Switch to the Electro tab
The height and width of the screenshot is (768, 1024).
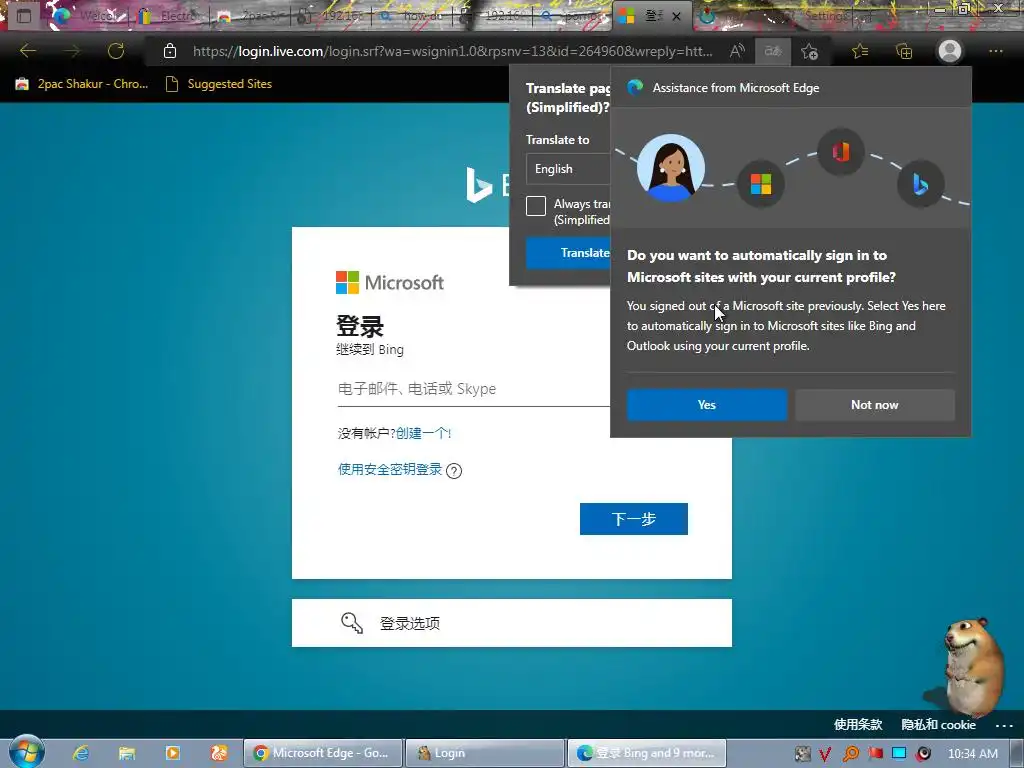[170, 16]
